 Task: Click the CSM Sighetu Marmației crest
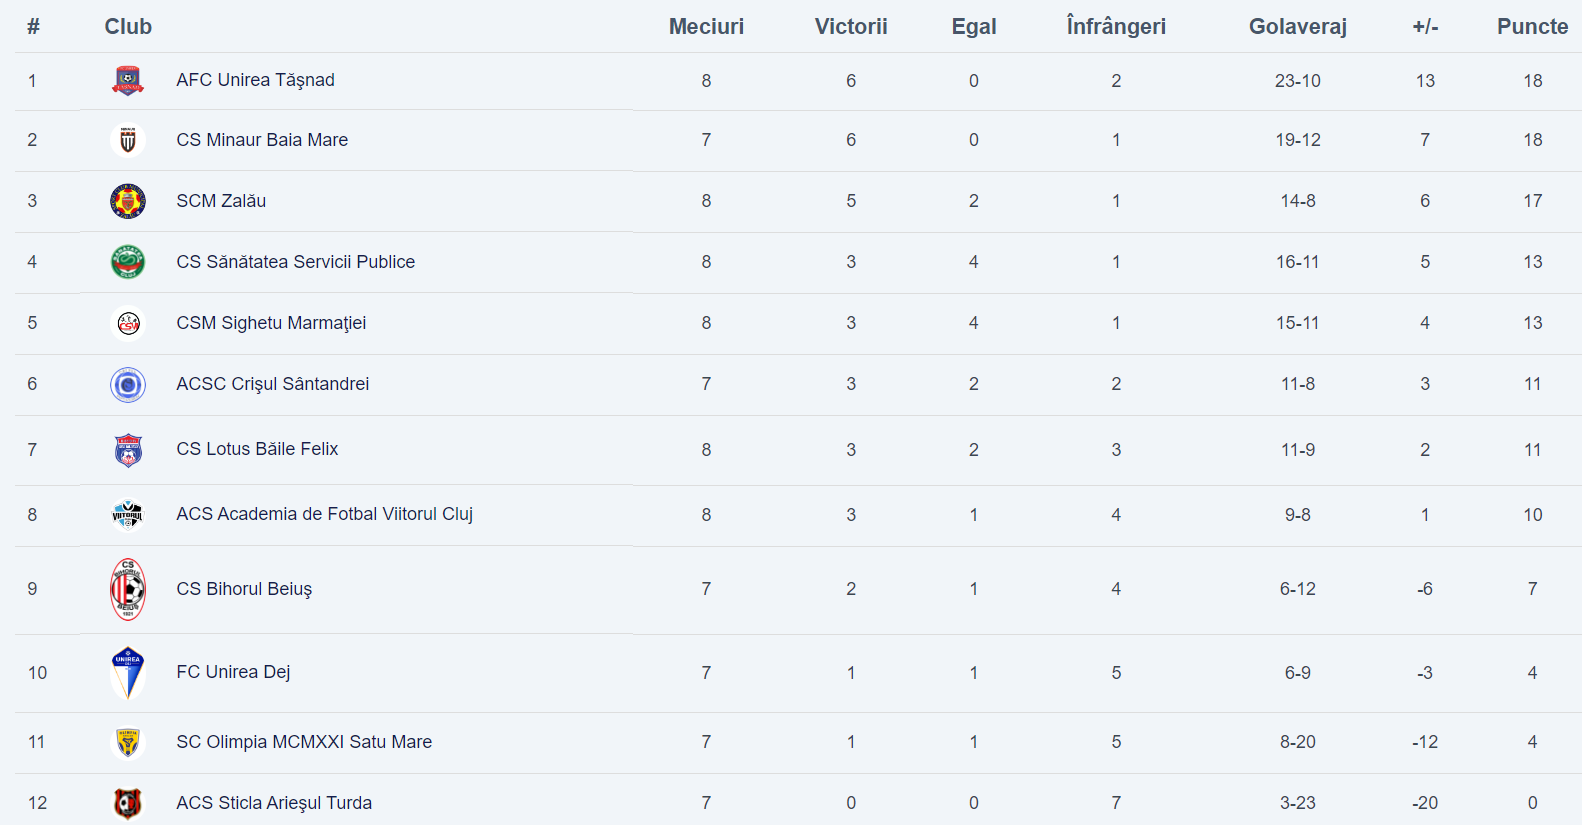click(128, 323)
